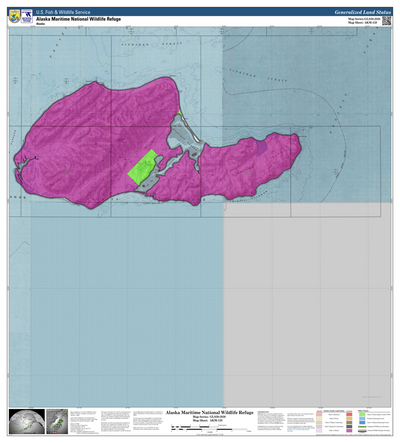This screenshot has width=400, height=443.
Task: Click the 'U.S. Fish & Wildlife Service' banner text
Action: point(63,12)
